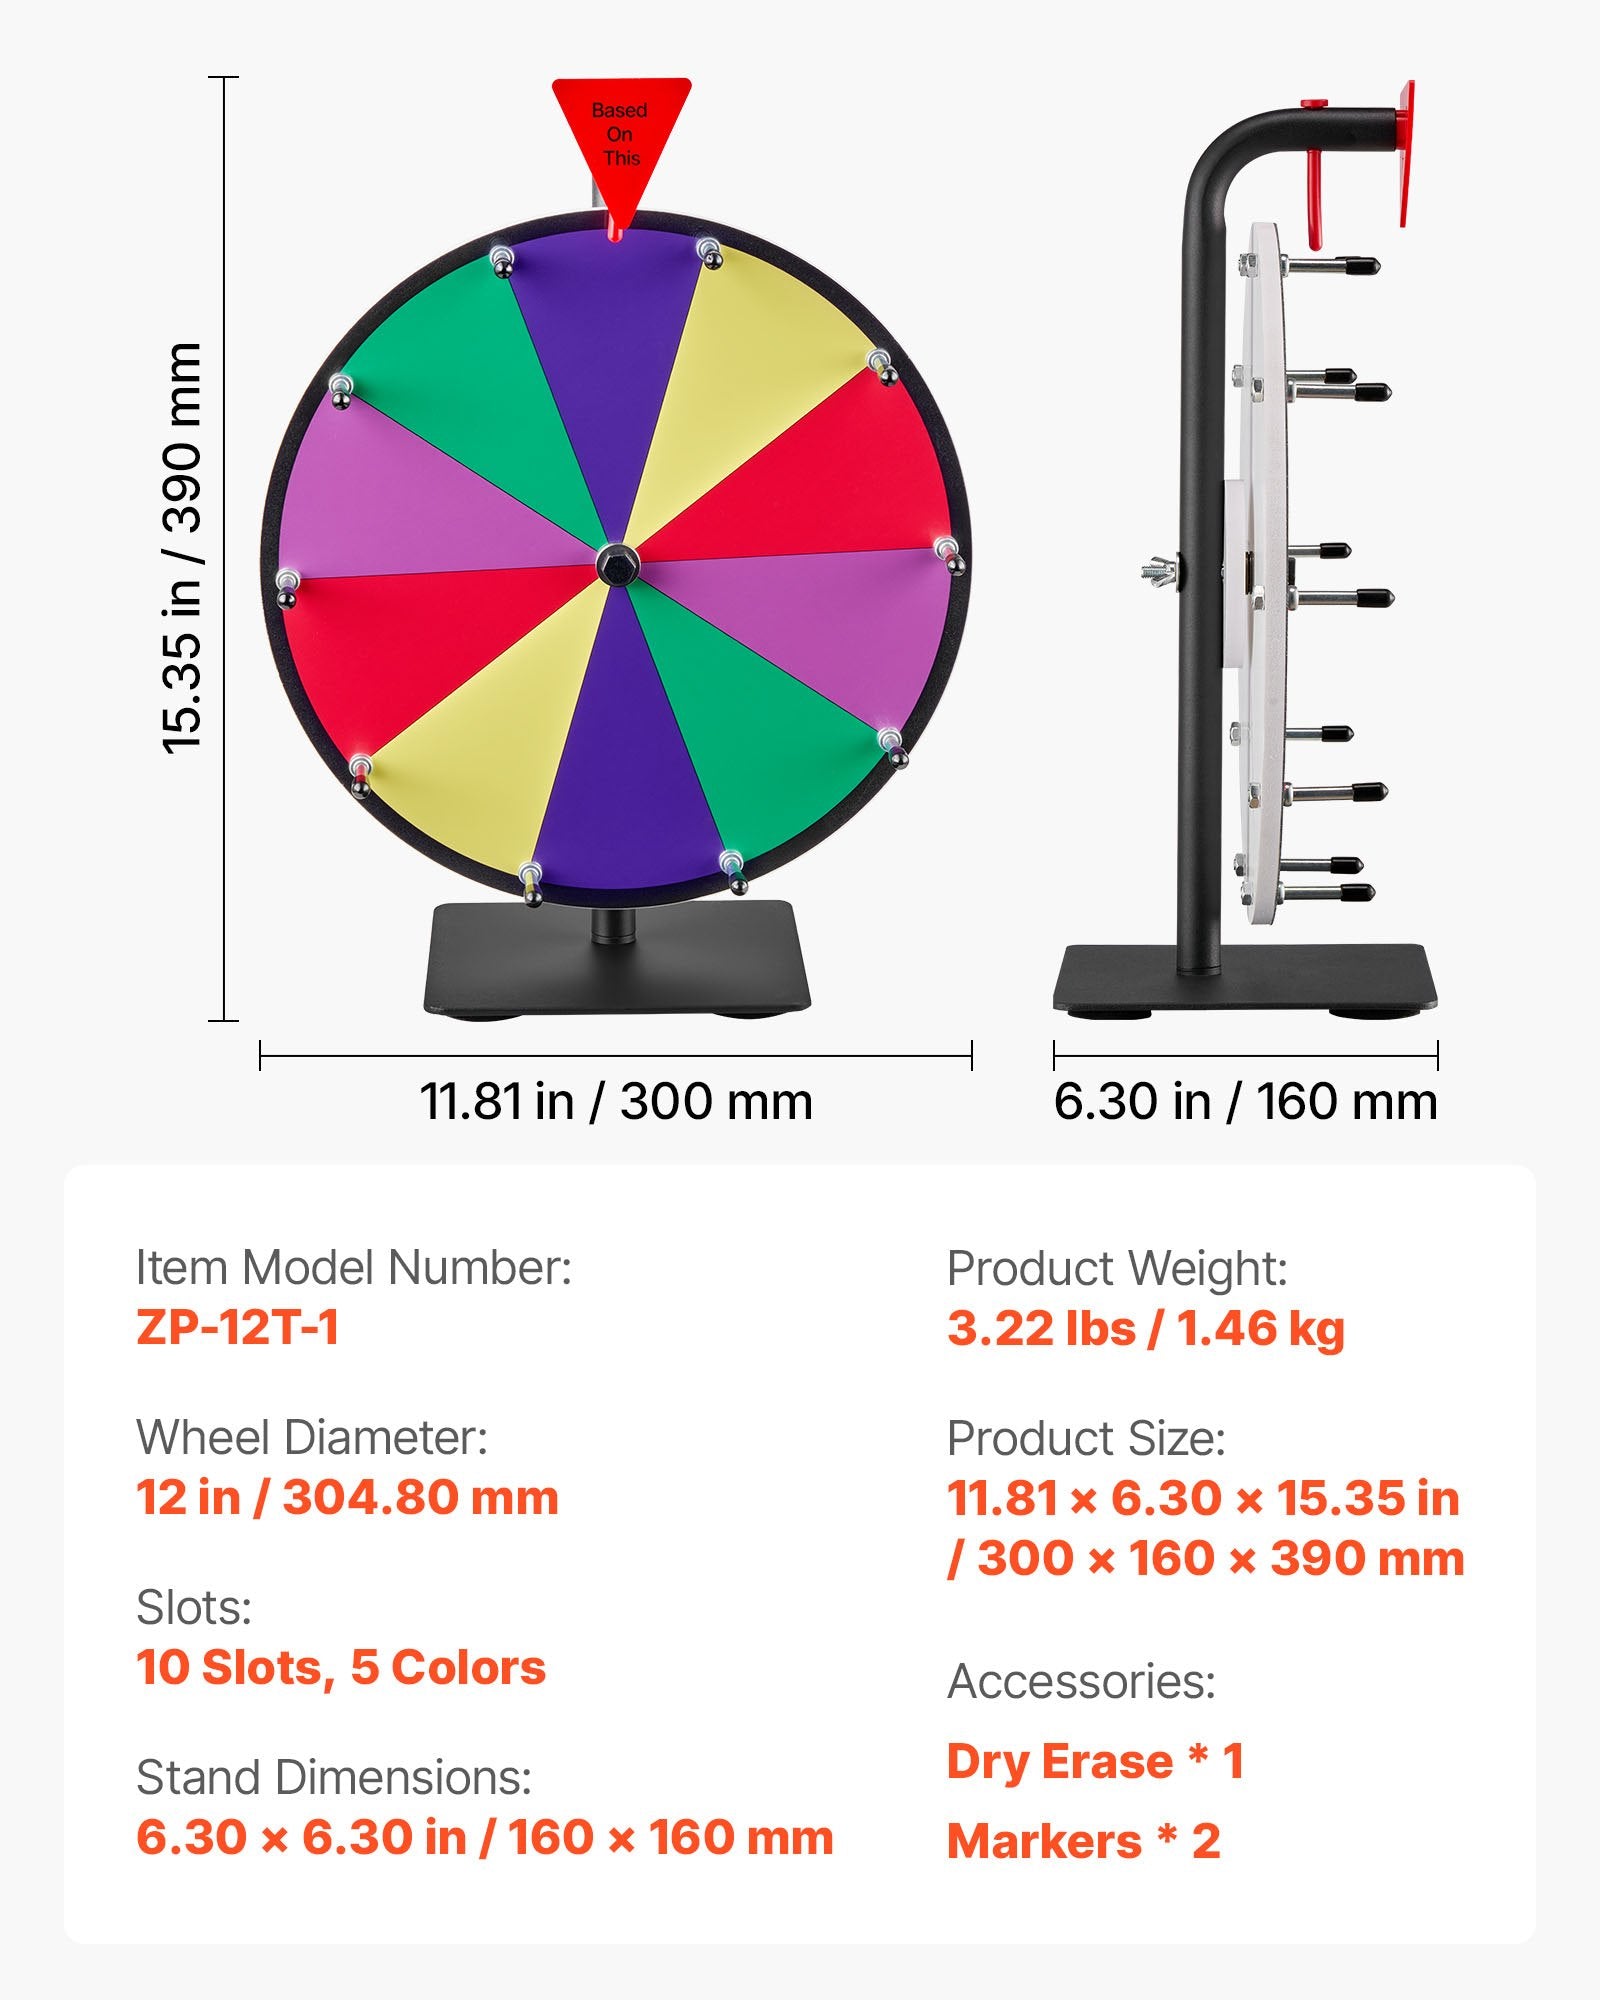Click the "10 Slots, 5 Colors" text
The image size is (1600, 2000).
pyautogui.click(x=341, y=1667)
